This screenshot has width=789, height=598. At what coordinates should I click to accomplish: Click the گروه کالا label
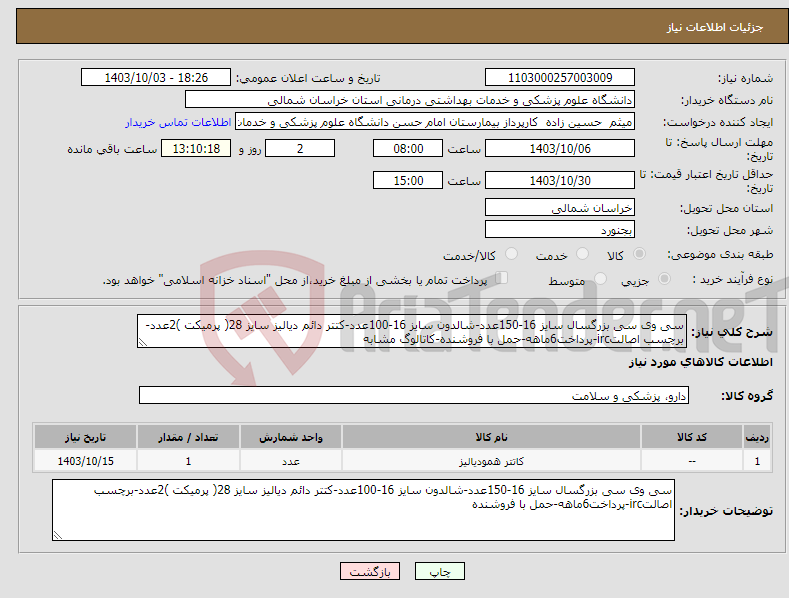[x=747, y=396]
